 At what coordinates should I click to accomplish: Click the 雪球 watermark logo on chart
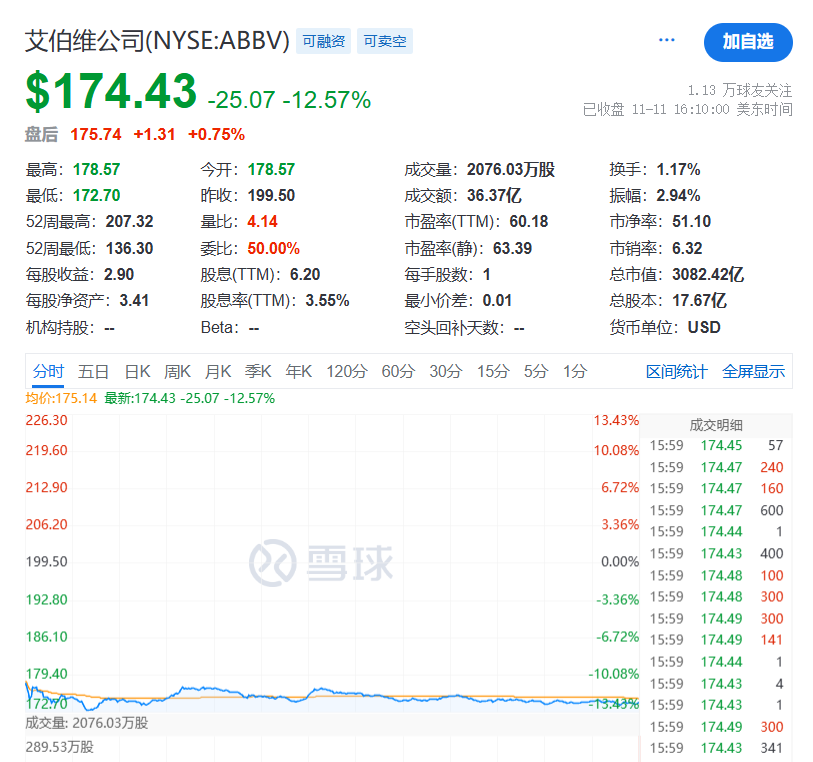[321, 562]
